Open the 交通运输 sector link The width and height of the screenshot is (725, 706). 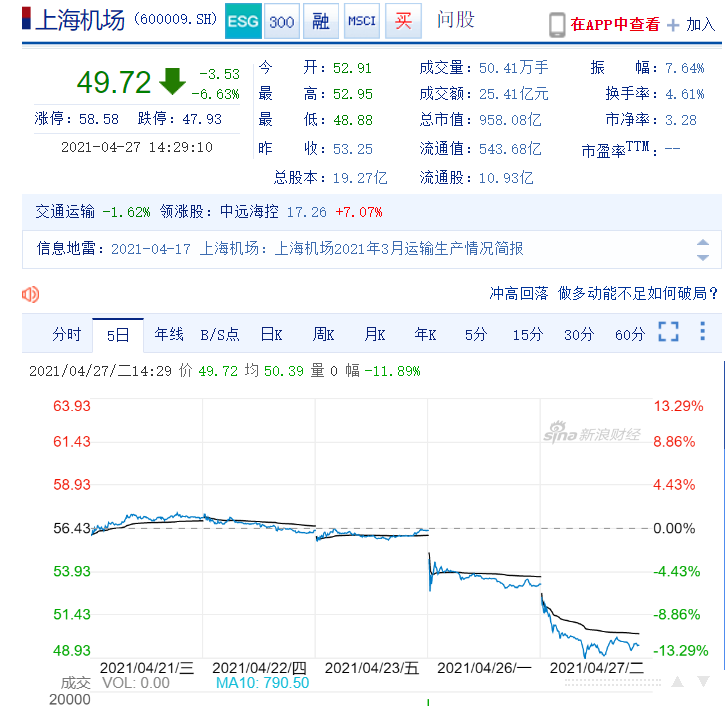click(x=65, y=212)
